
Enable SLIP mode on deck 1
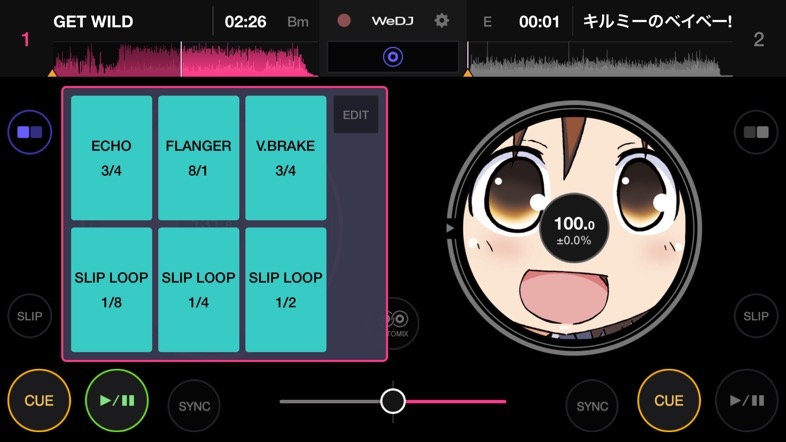[30, 316]
